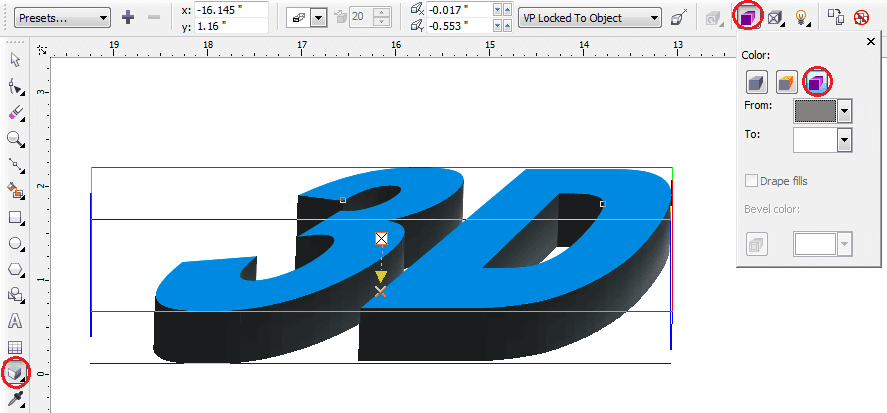The width and height of the screenshot is (887, 413).
Task: Choose the Eraser tool
Action: coord(15,113)
